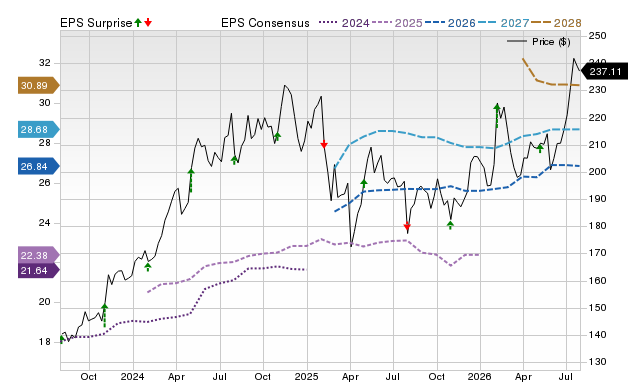
Task: Click the 2024 dotted purple legend entry
Action: [x=344, y=23]
